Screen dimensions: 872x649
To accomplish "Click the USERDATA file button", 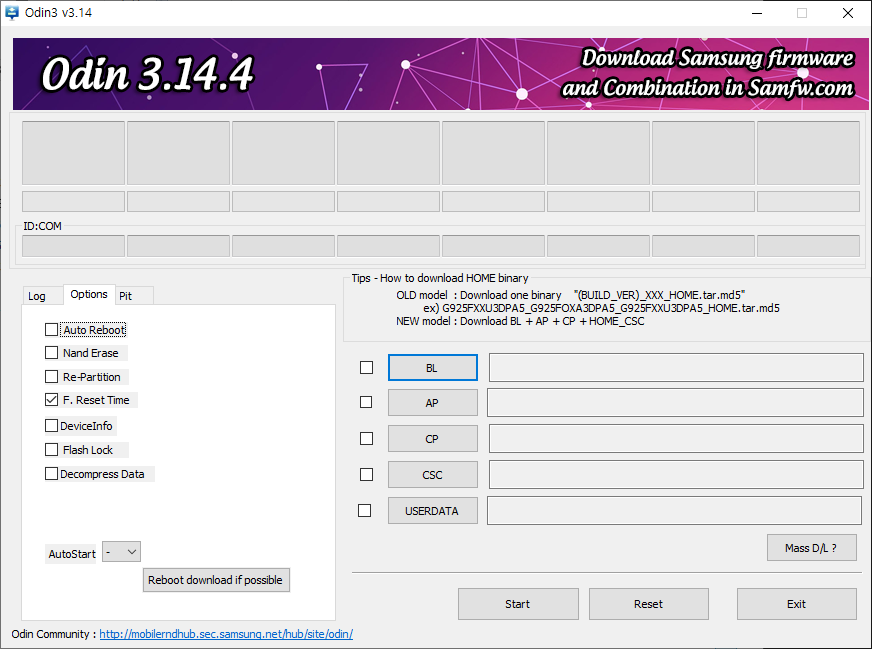I will [433, 511].
